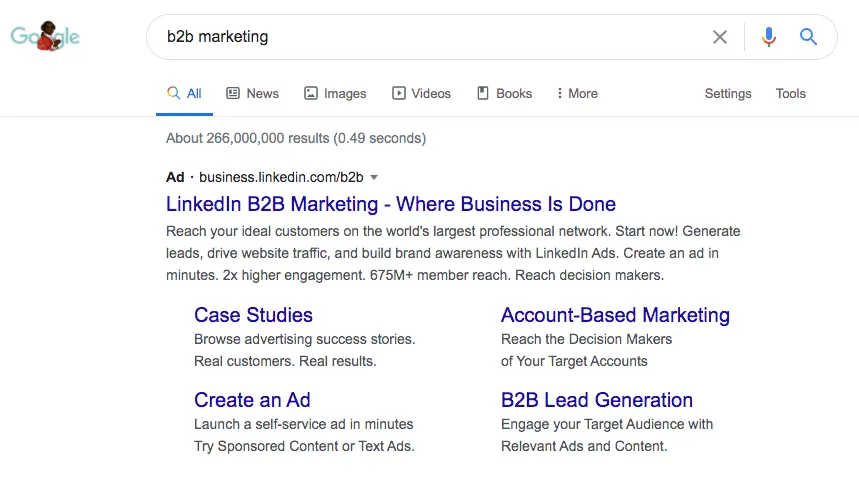Click the Images tab icon
The image size is (859, 477).
[x=311, y=93]
